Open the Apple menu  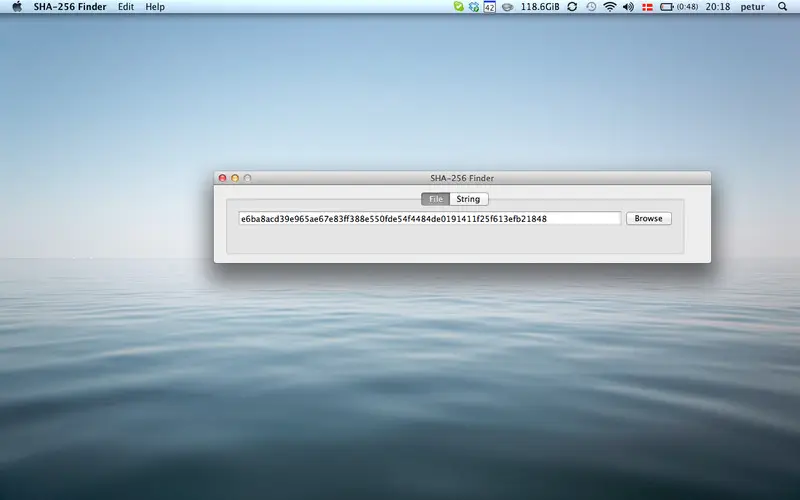[x=17, y=7]
